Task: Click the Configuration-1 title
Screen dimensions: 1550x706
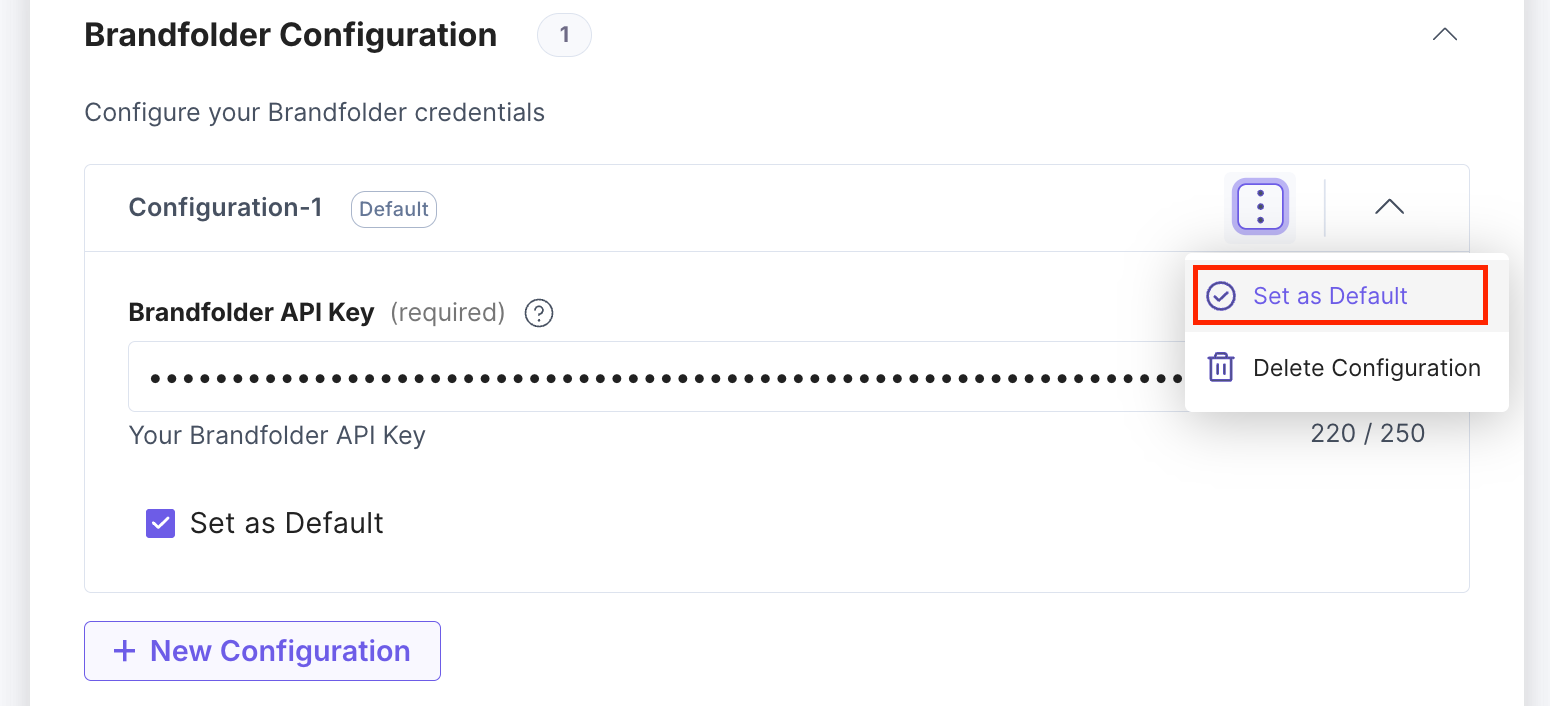Action: (x=225, y=207)
